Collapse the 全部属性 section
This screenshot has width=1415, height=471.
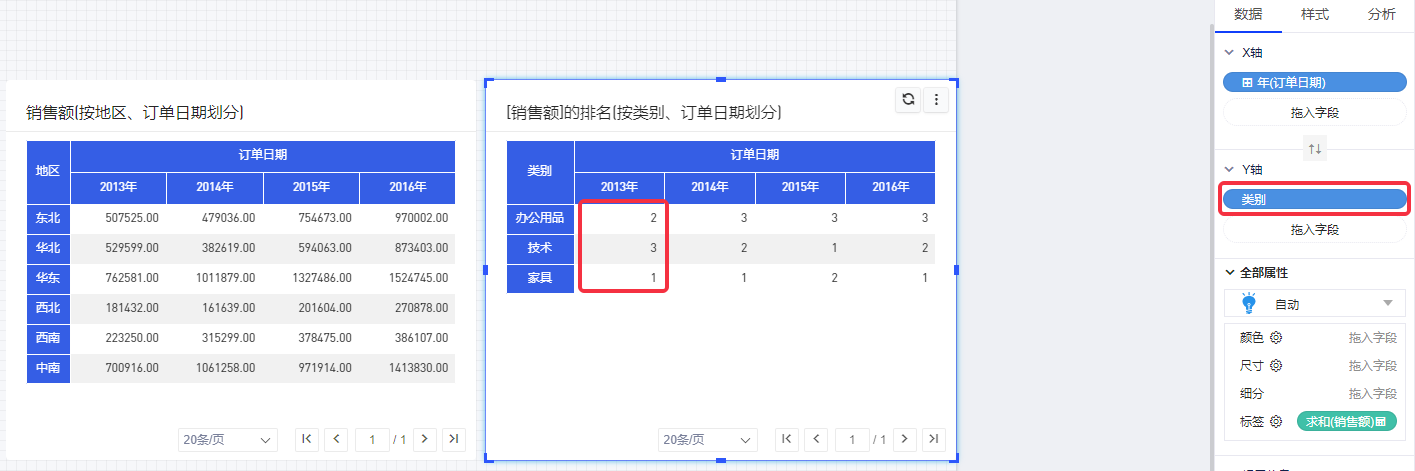point(1229,272)
